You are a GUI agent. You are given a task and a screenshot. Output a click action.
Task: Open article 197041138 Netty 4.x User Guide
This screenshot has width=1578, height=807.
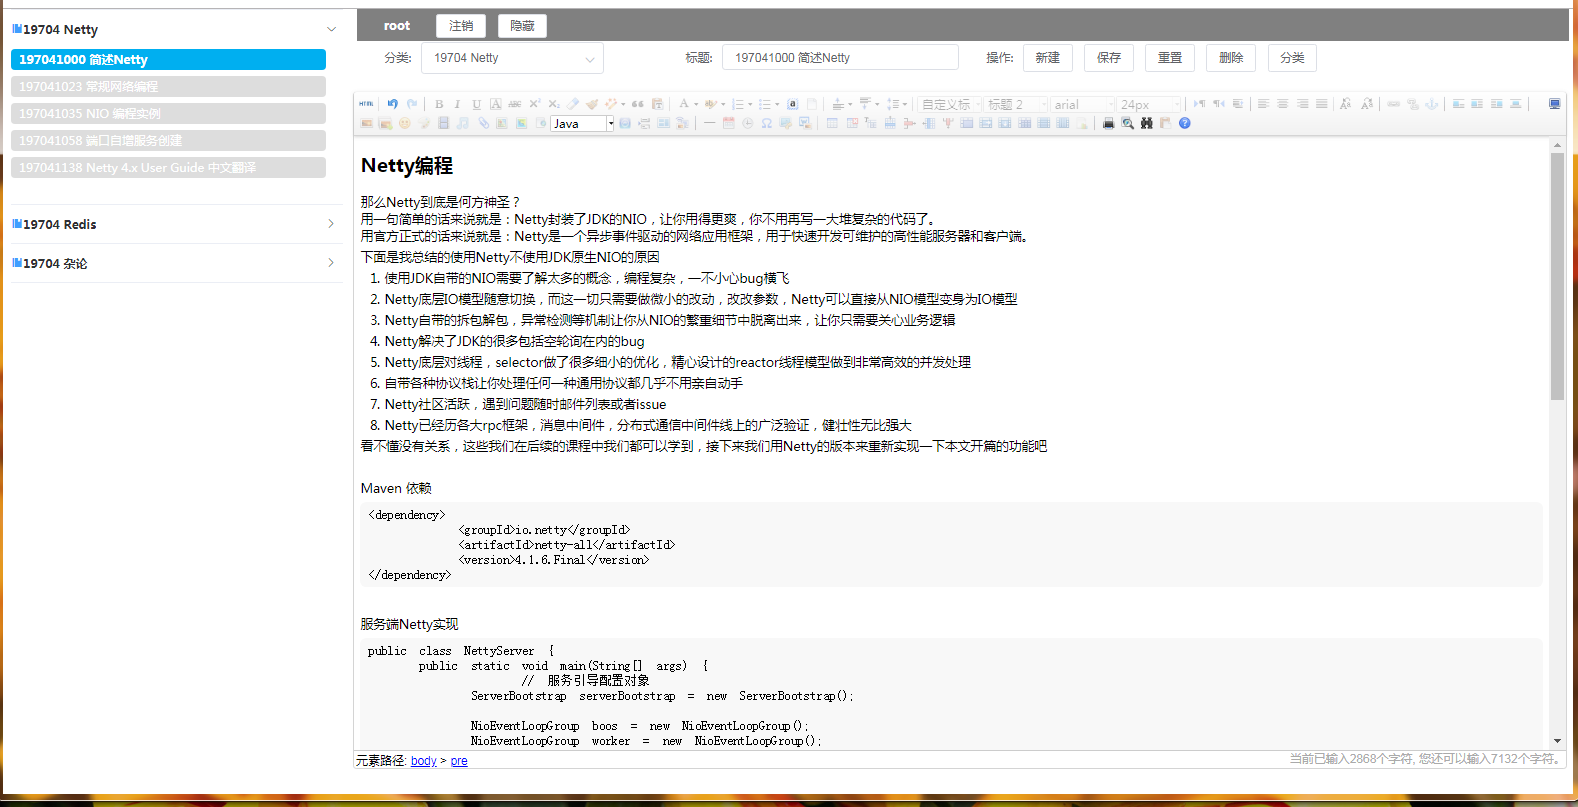168,167
